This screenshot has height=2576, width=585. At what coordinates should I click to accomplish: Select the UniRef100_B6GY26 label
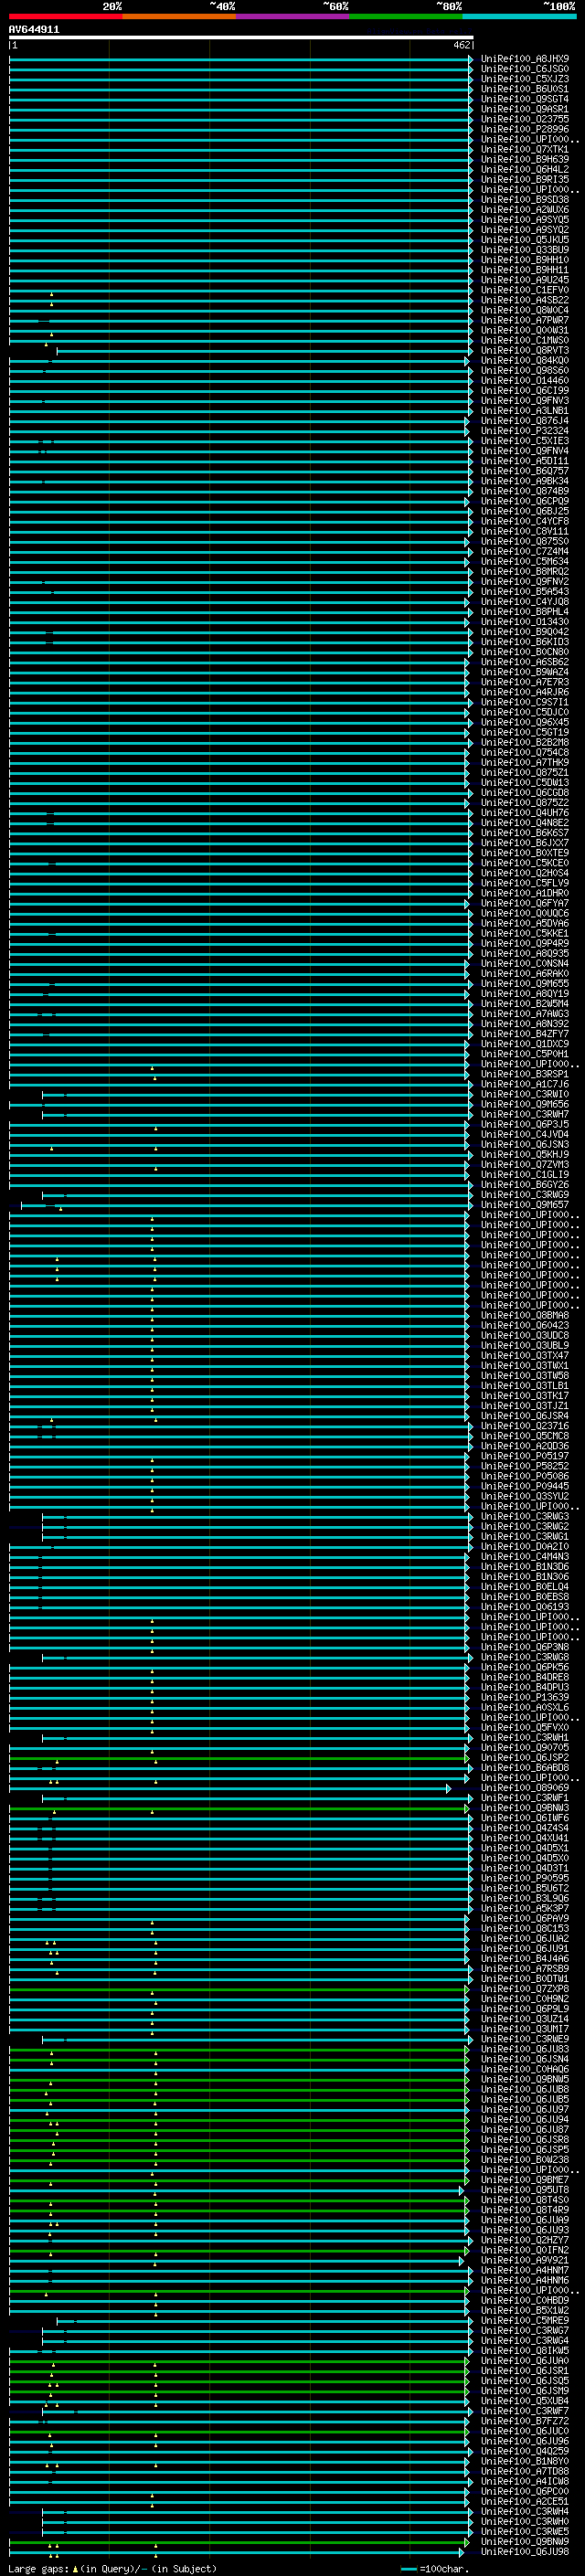[525, 1184]
